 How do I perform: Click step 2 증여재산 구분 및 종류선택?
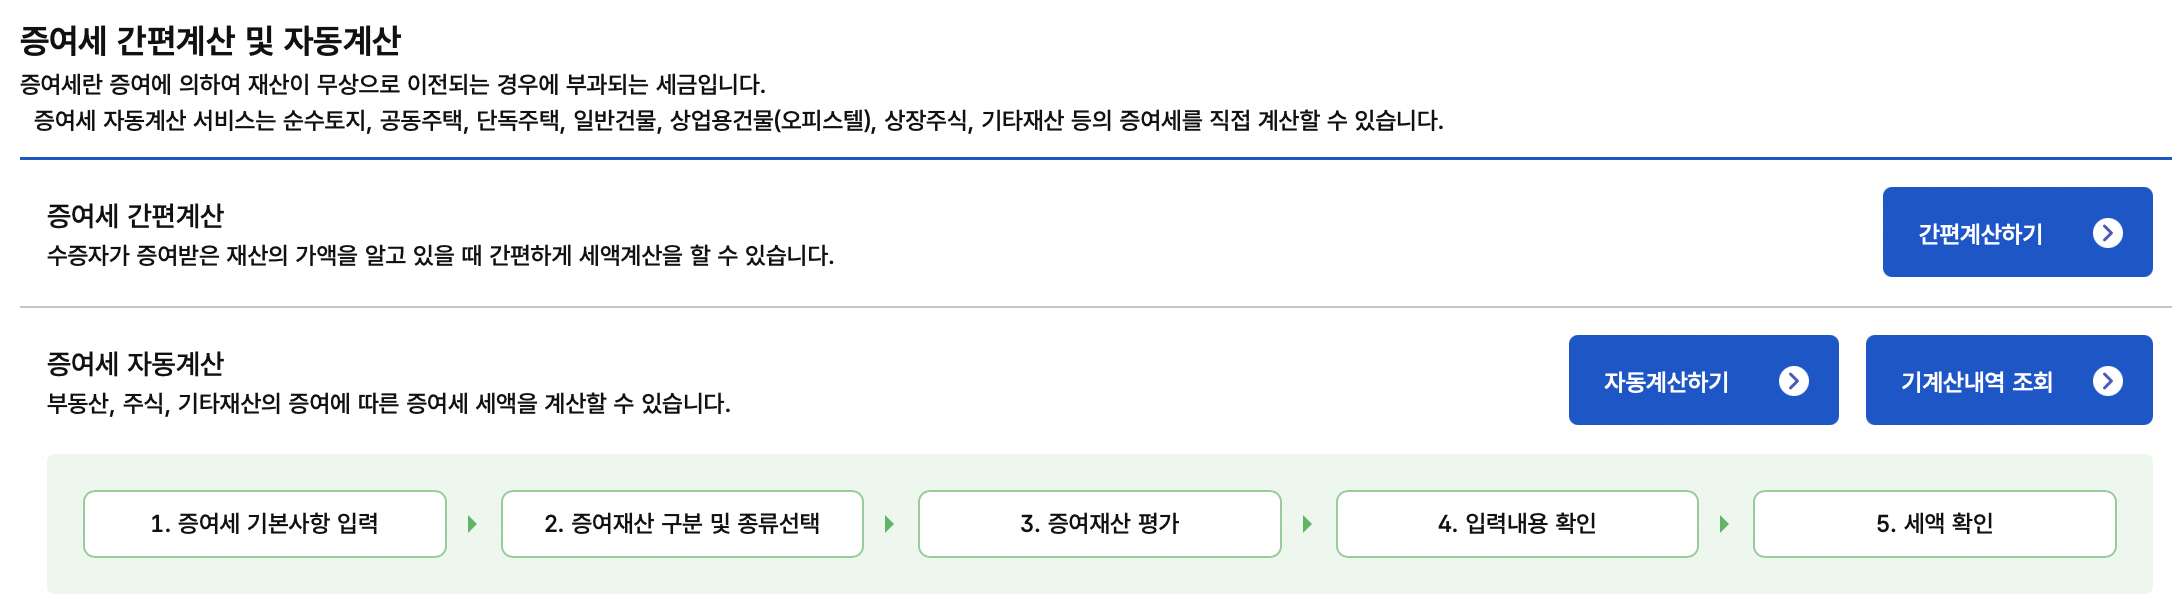pyautogui.click(x=682, y=523)
